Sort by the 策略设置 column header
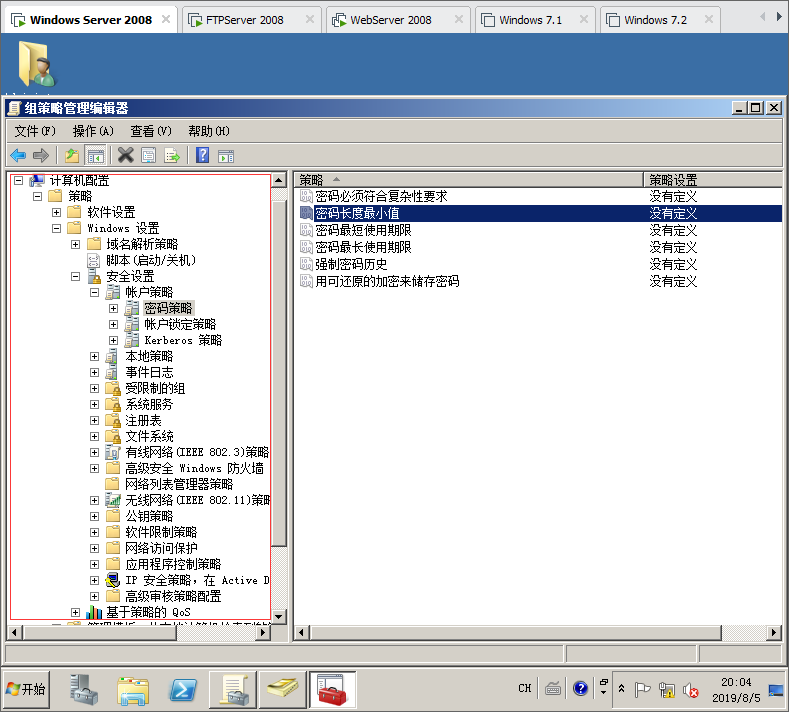 (x=713, y=180)
